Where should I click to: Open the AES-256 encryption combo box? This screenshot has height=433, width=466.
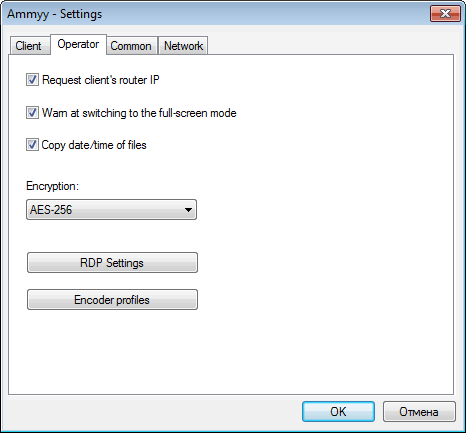pos(111,210)
